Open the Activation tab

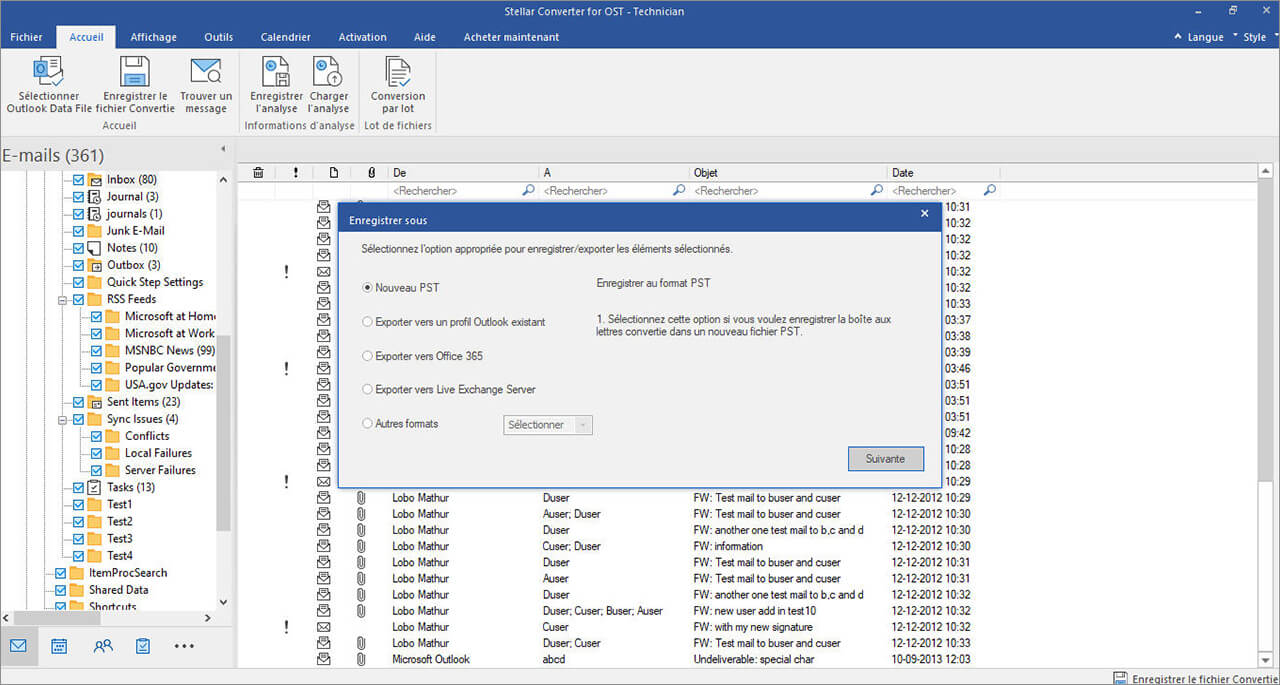click(x=362, y=37)
